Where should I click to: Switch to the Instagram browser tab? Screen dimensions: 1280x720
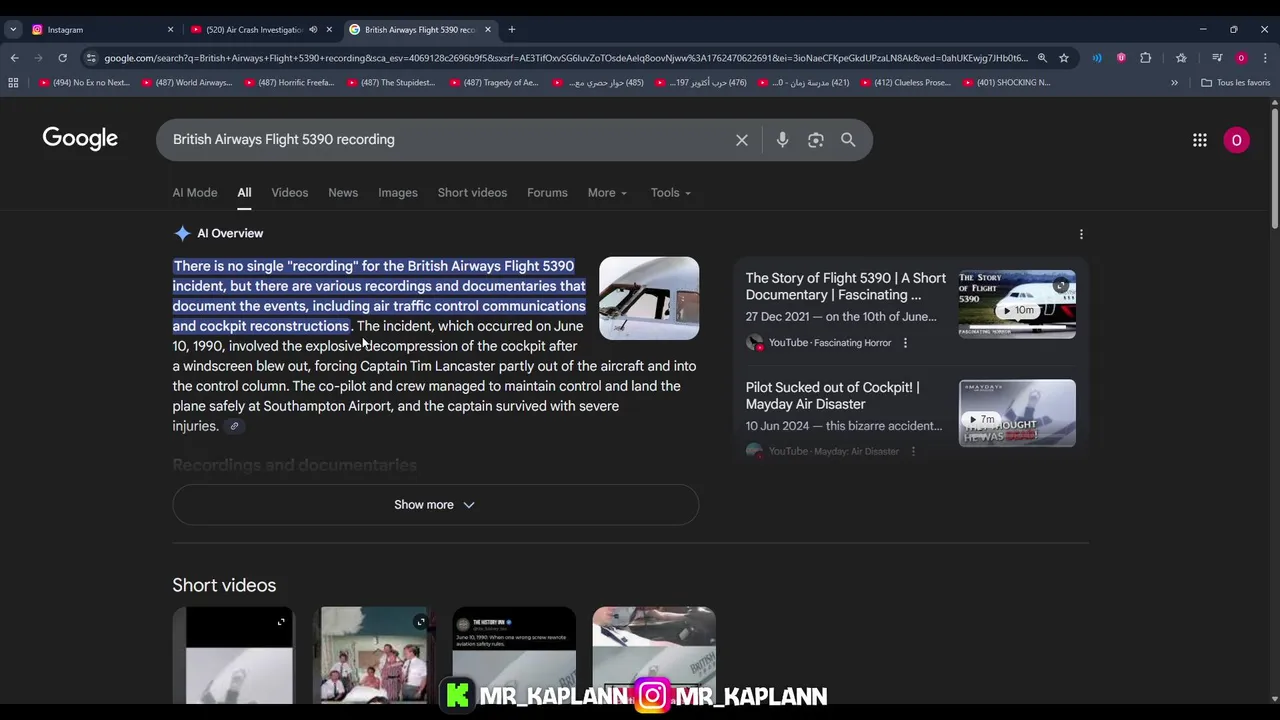(x=100, y=29)
